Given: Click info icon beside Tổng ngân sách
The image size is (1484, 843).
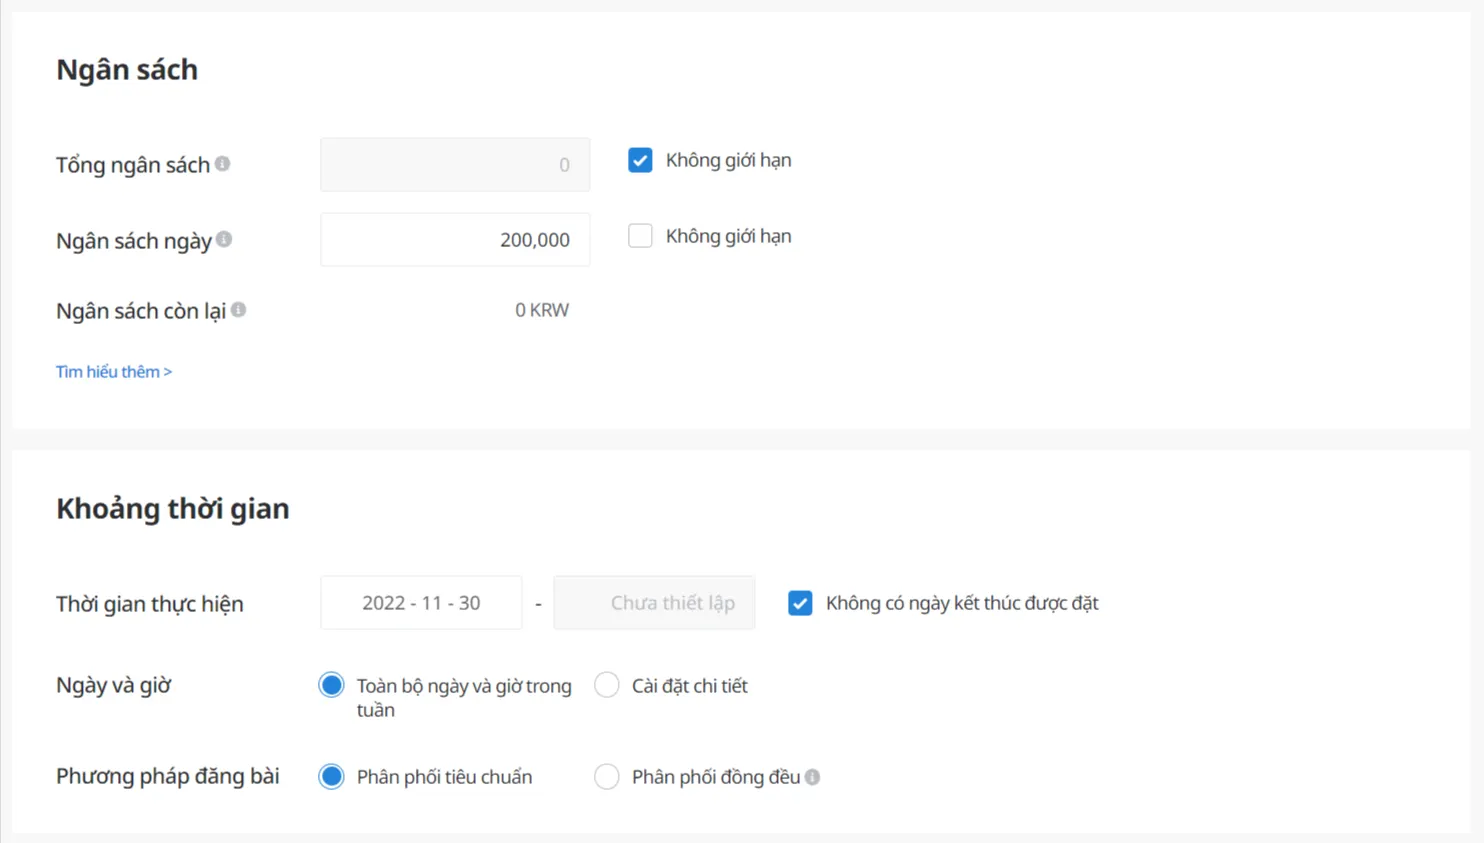Looking at the screenshot, I should pyautogui.click(x=222, y=164).
